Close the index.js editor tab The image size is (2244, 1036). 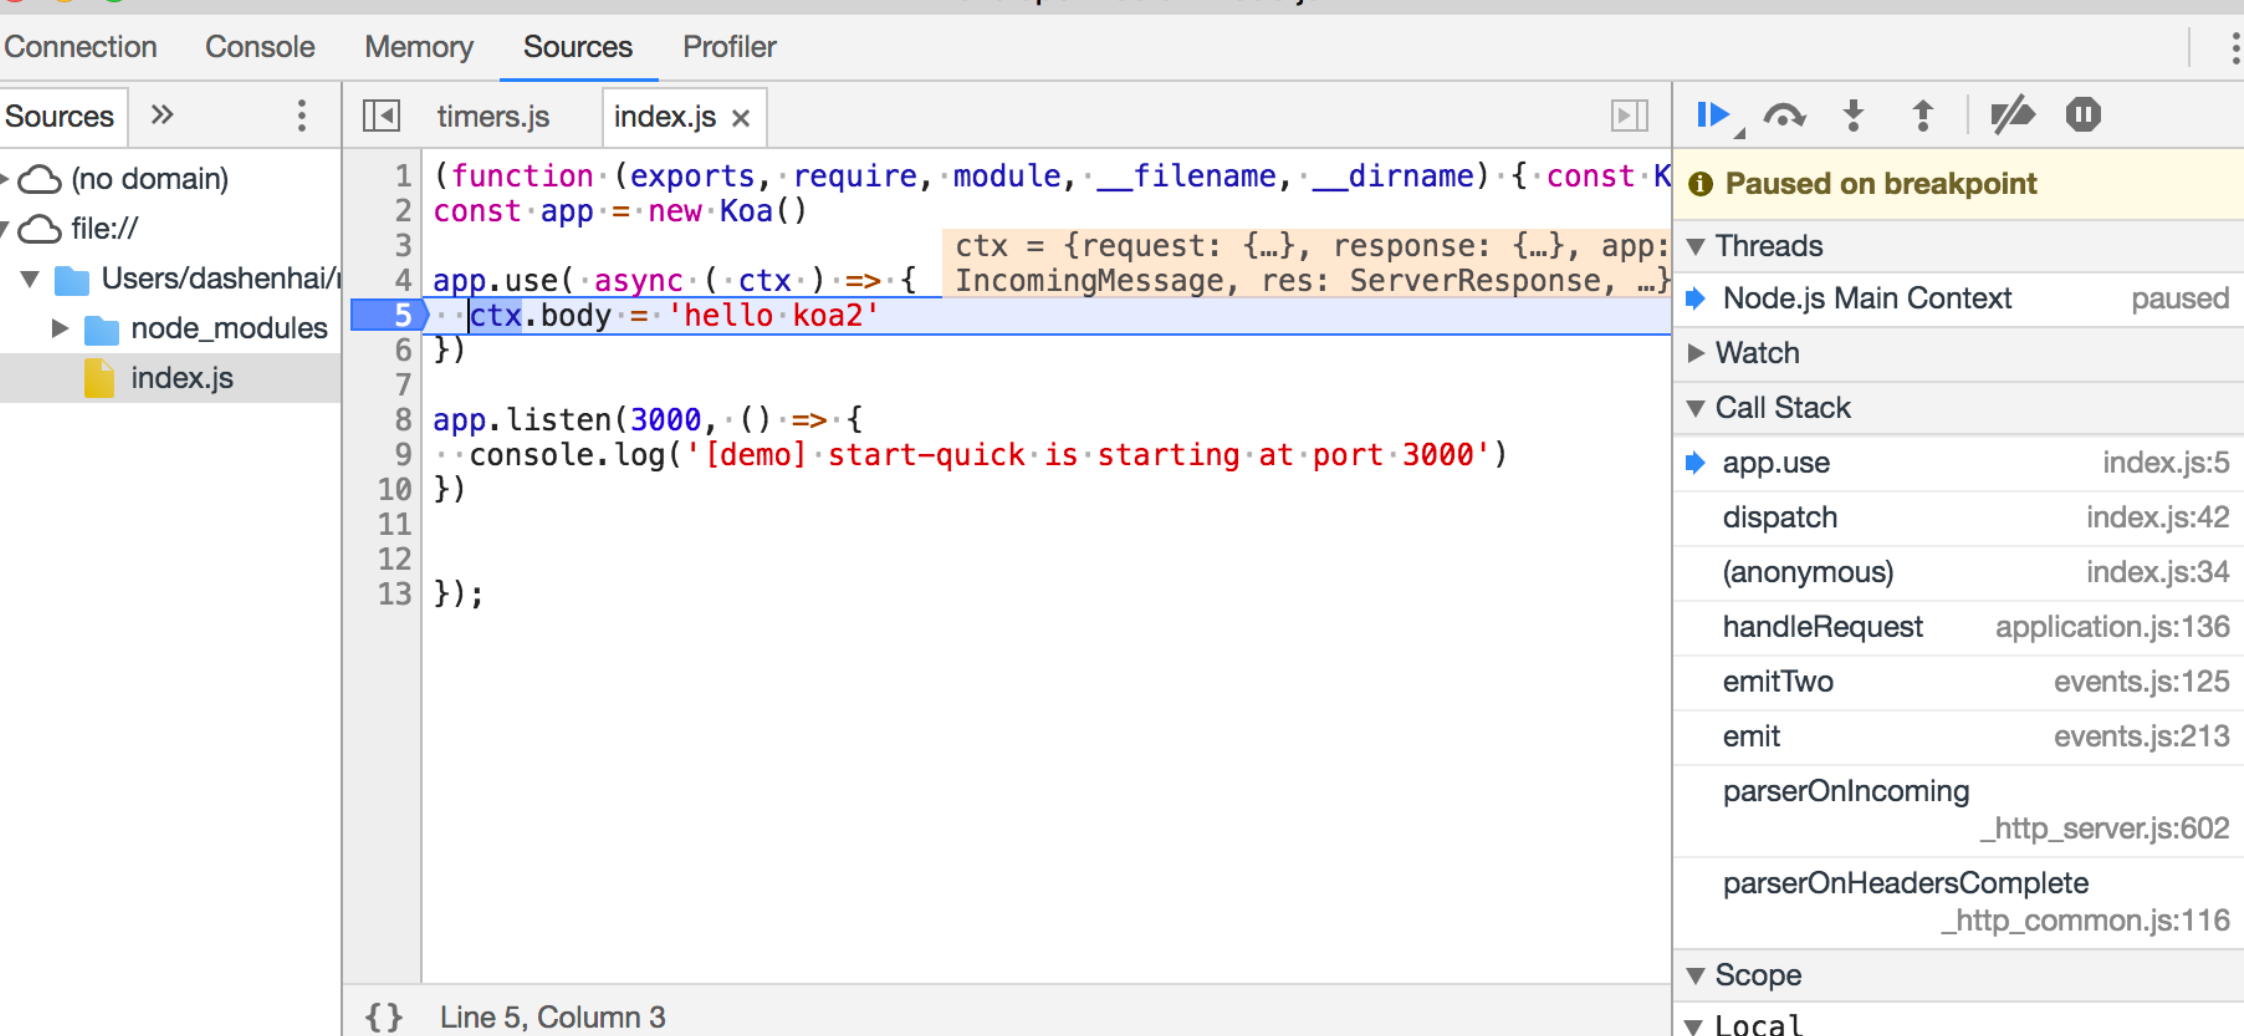[x=741, y=118]
